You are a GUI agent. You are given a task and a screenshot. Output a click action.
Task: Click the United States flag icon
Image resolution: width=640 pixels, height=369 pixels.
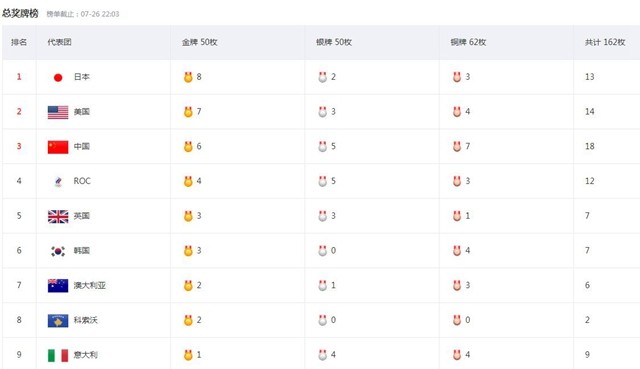[x=58, y=112]
